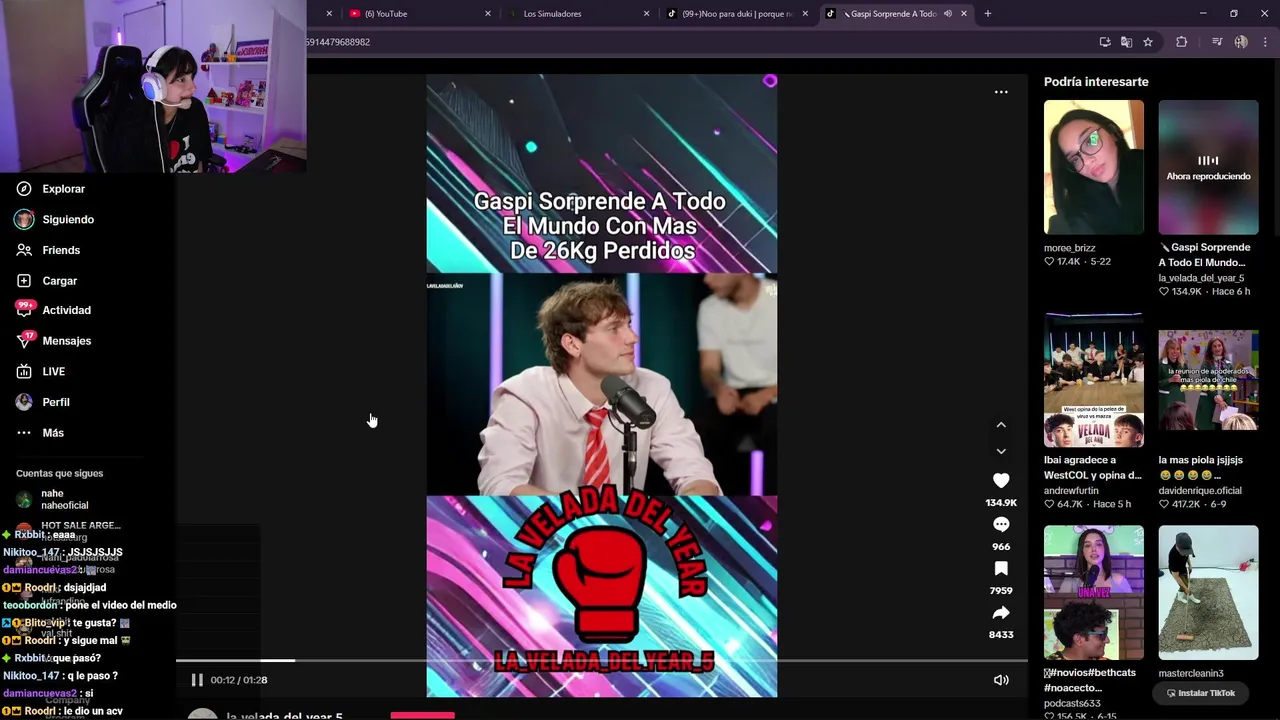Close the 'Noo para duki' tab
Image resolution: width=1280 pixels, height=720 pixels.
pos(805,14)
